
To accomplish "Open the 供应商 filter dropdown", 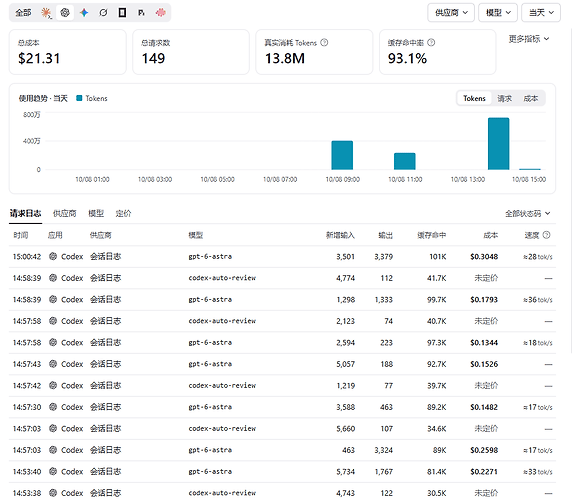I will click(451, 13).
